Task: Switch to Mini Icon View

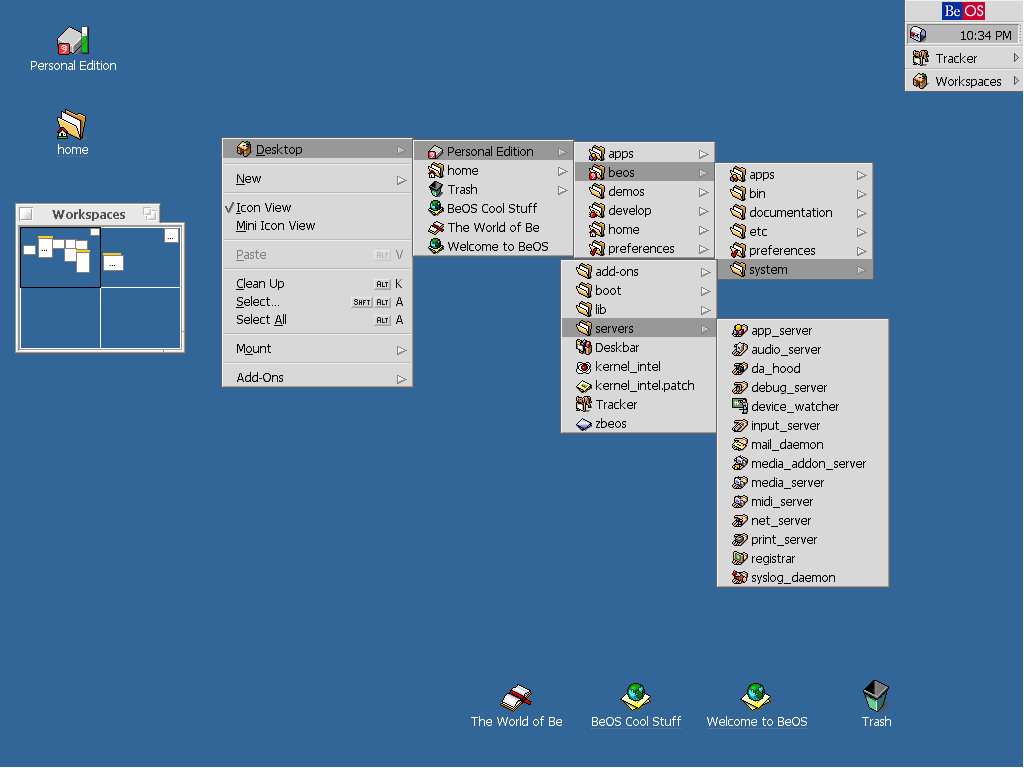Action: click(x=317, y=226)
